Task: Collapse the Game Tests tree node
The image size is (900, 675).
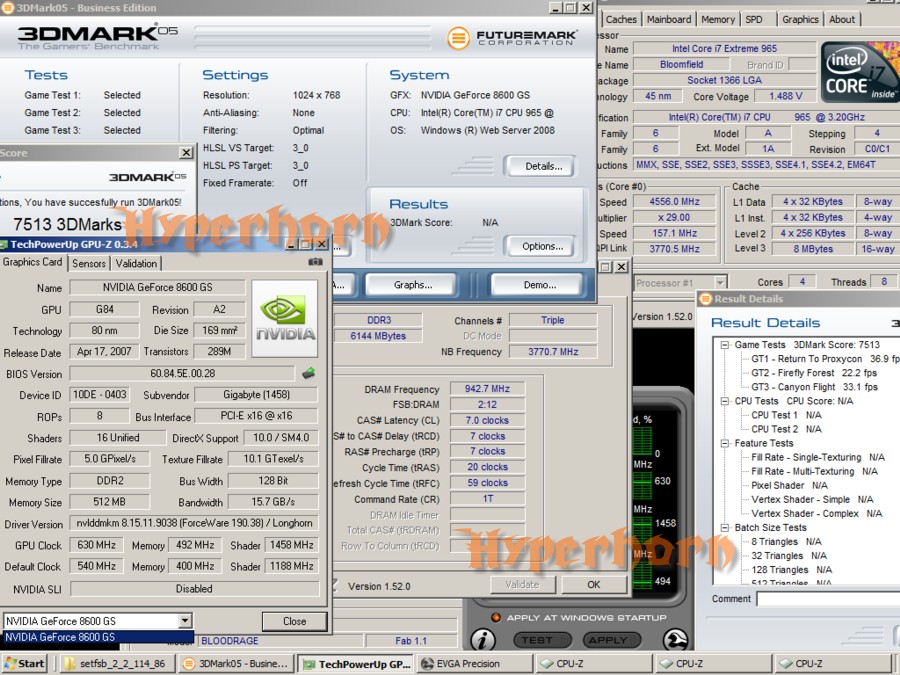Action: (724, 345)
